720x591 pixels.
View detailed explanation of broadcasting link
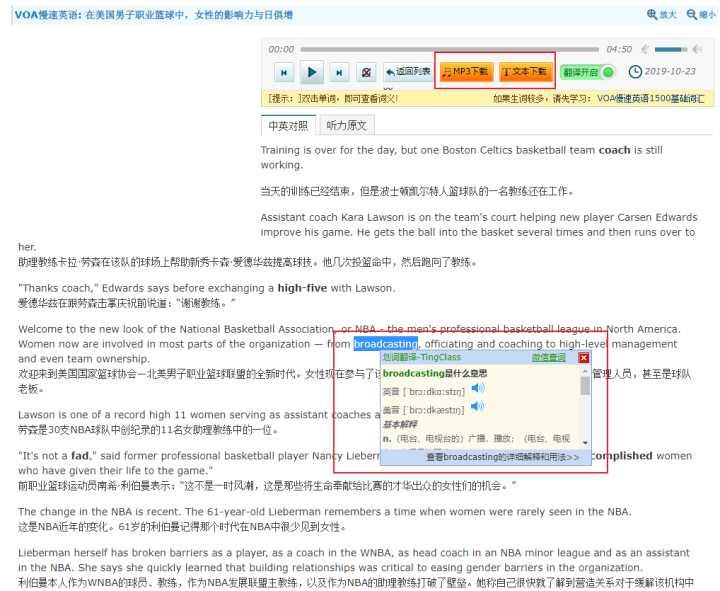[x=503, y=457]
